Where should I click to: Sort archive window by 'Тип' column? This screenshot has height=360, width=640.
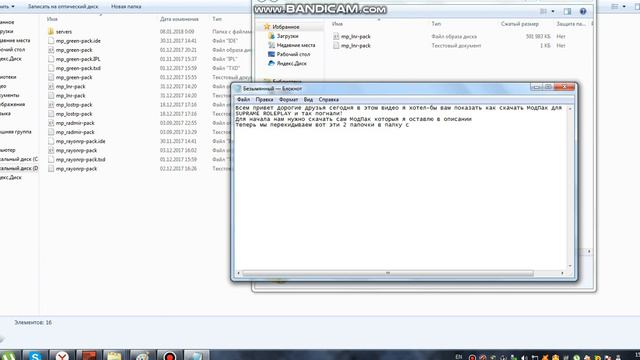tap(436, 24)
